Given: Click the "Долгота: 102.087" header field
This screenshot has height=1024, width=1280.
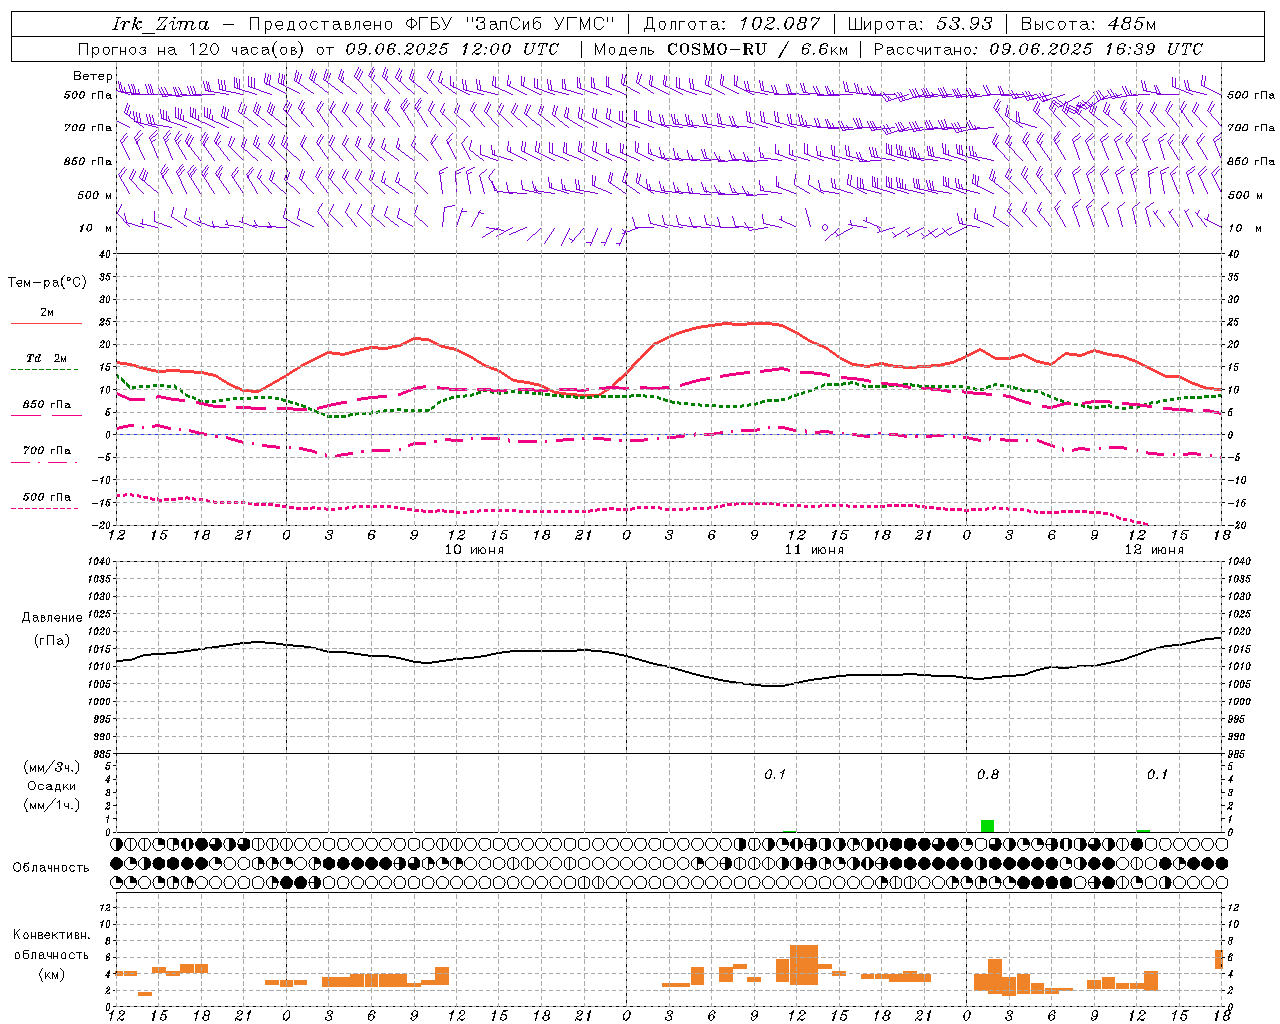Looking at the screenshot, I should 731,24.
